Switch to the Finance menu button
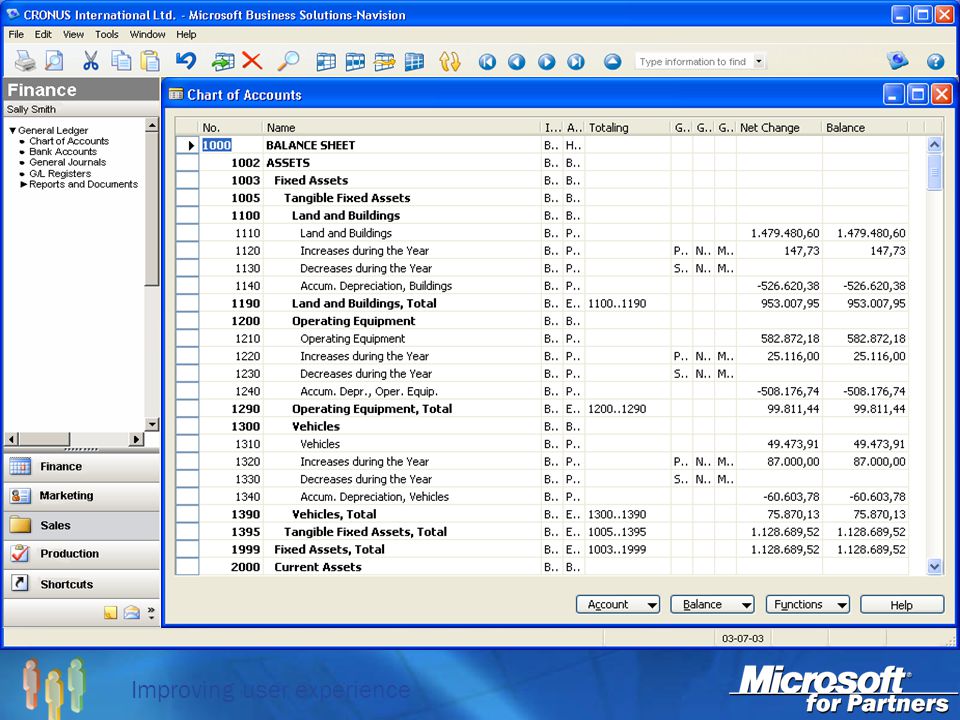This screenshot has width=960, height=720. (82, 467)
